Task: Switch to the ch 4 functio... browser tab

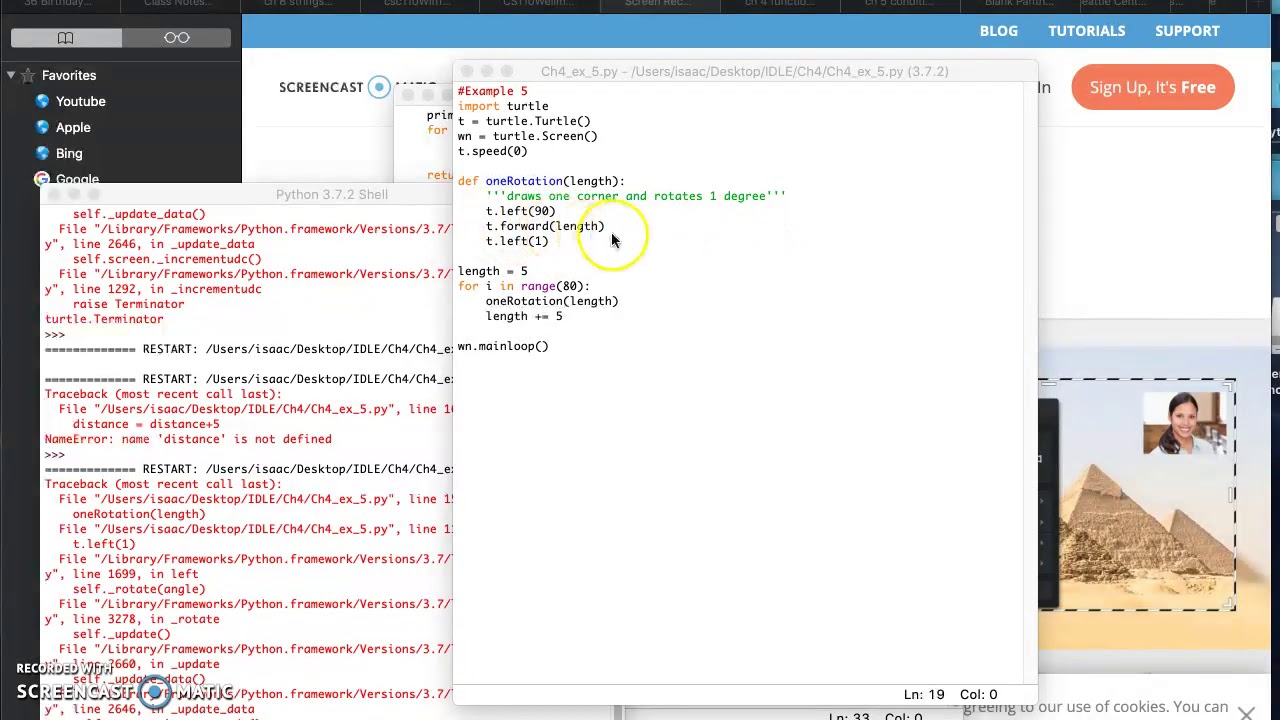Action: tap(779, 4)
